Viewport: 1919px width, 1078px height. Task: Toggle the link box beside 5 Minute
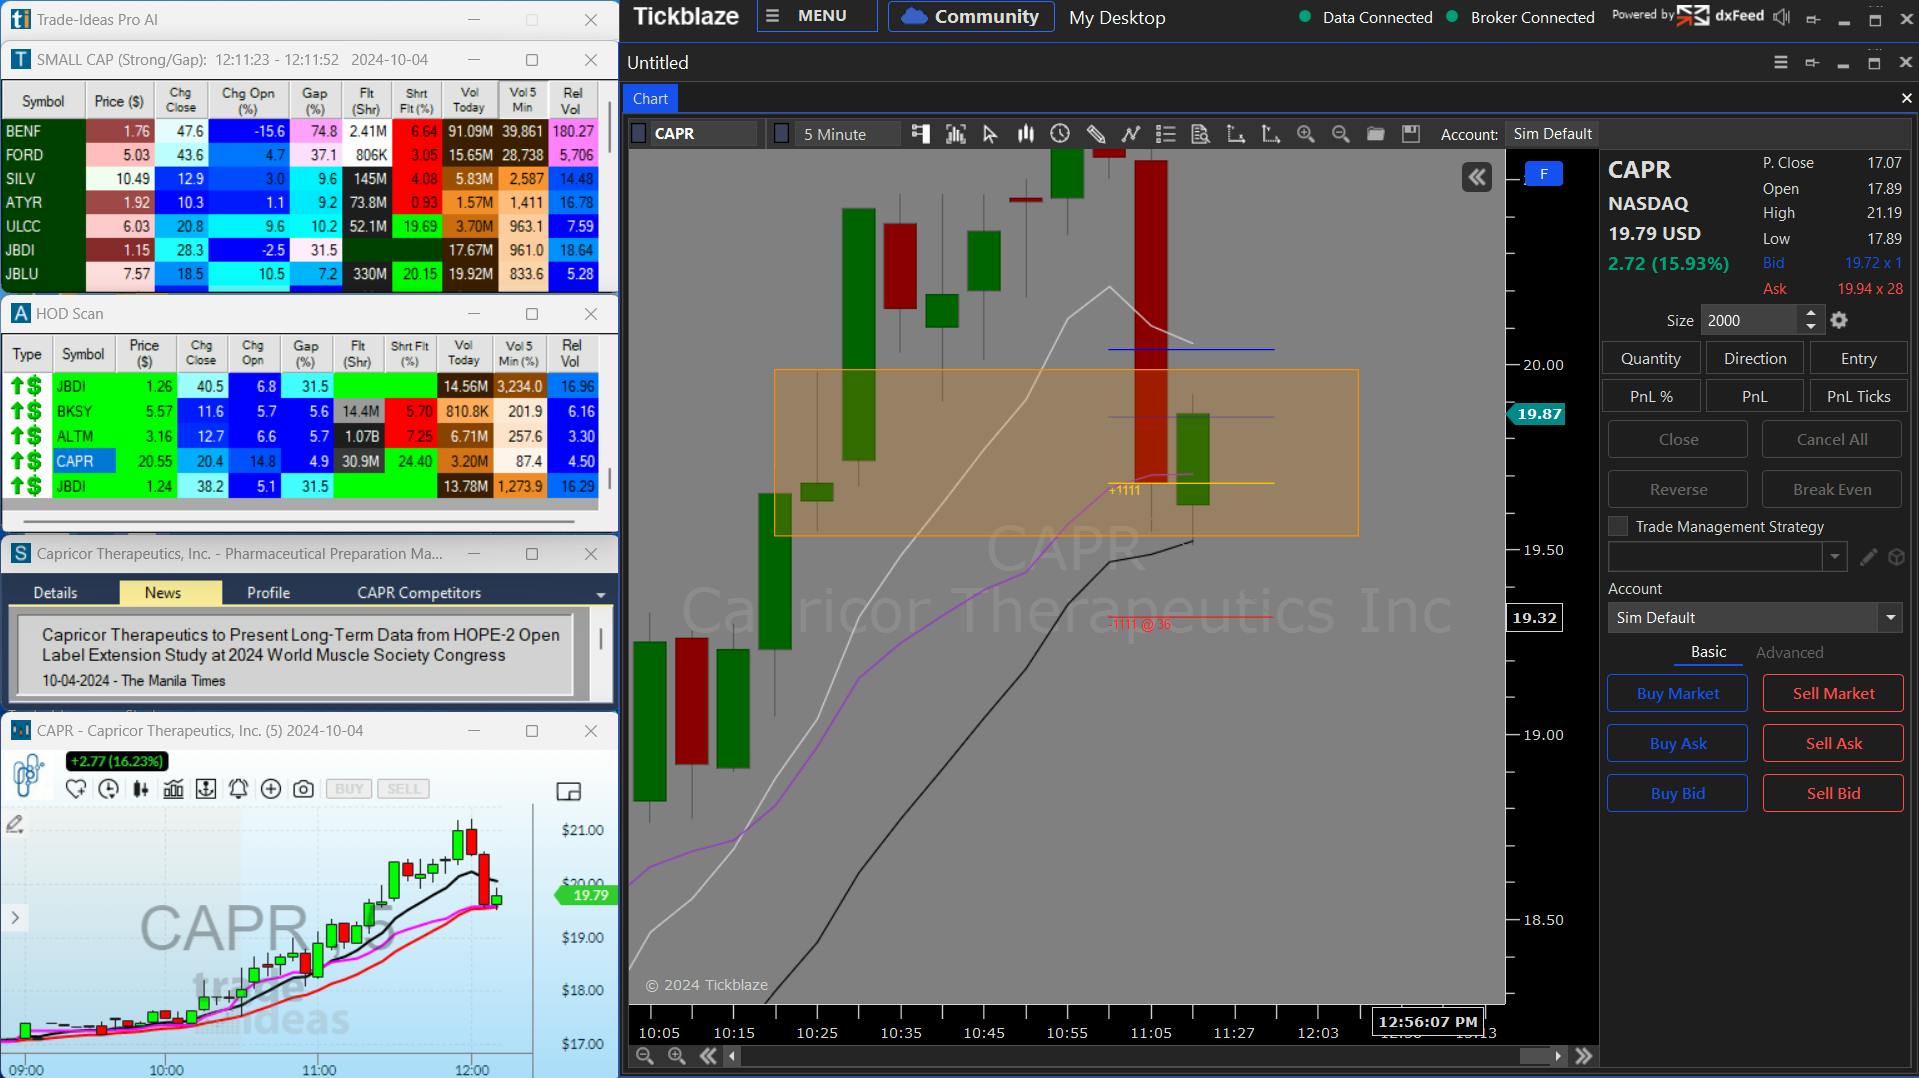[782, 134]
